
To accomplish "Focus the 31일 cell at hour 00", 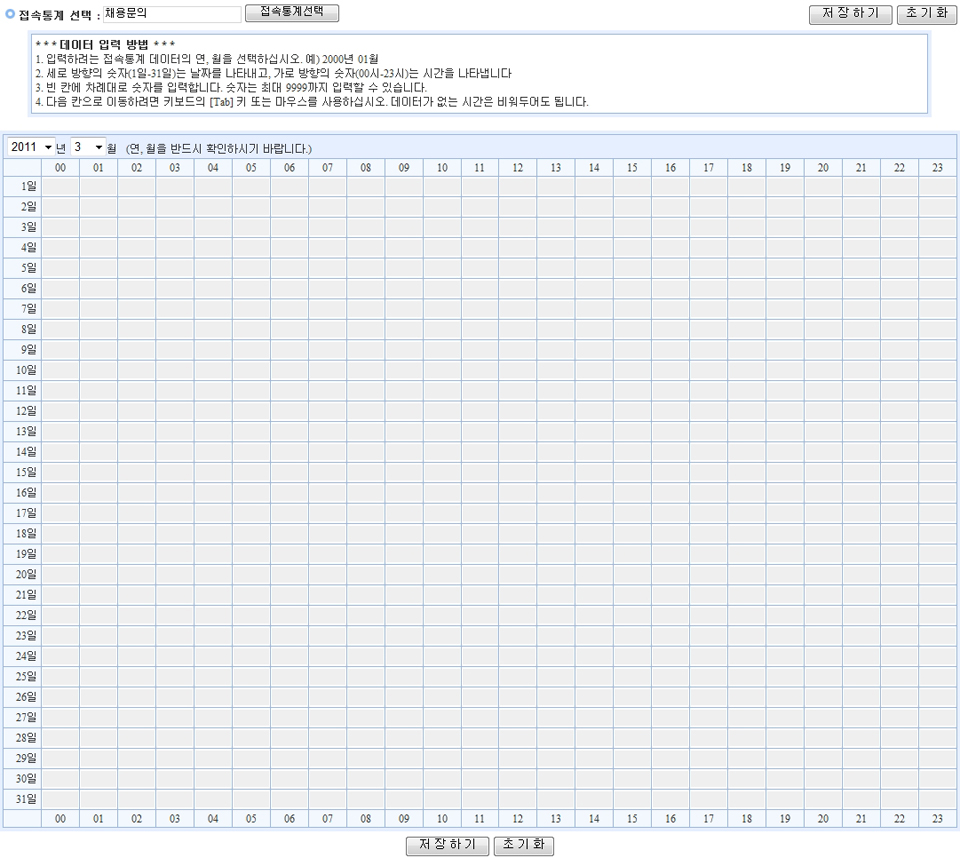I will 61,799.
